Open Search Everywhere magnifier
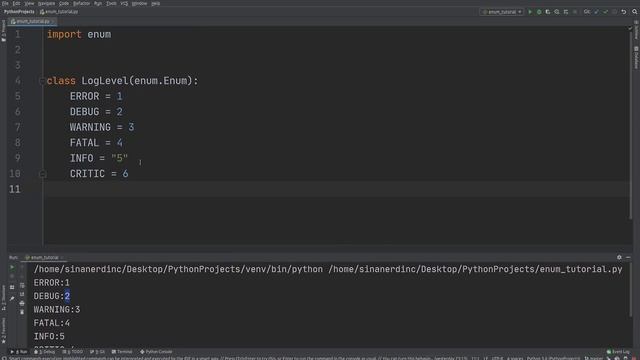The height and width of the screenshot is (360, 640). [634, 12]
